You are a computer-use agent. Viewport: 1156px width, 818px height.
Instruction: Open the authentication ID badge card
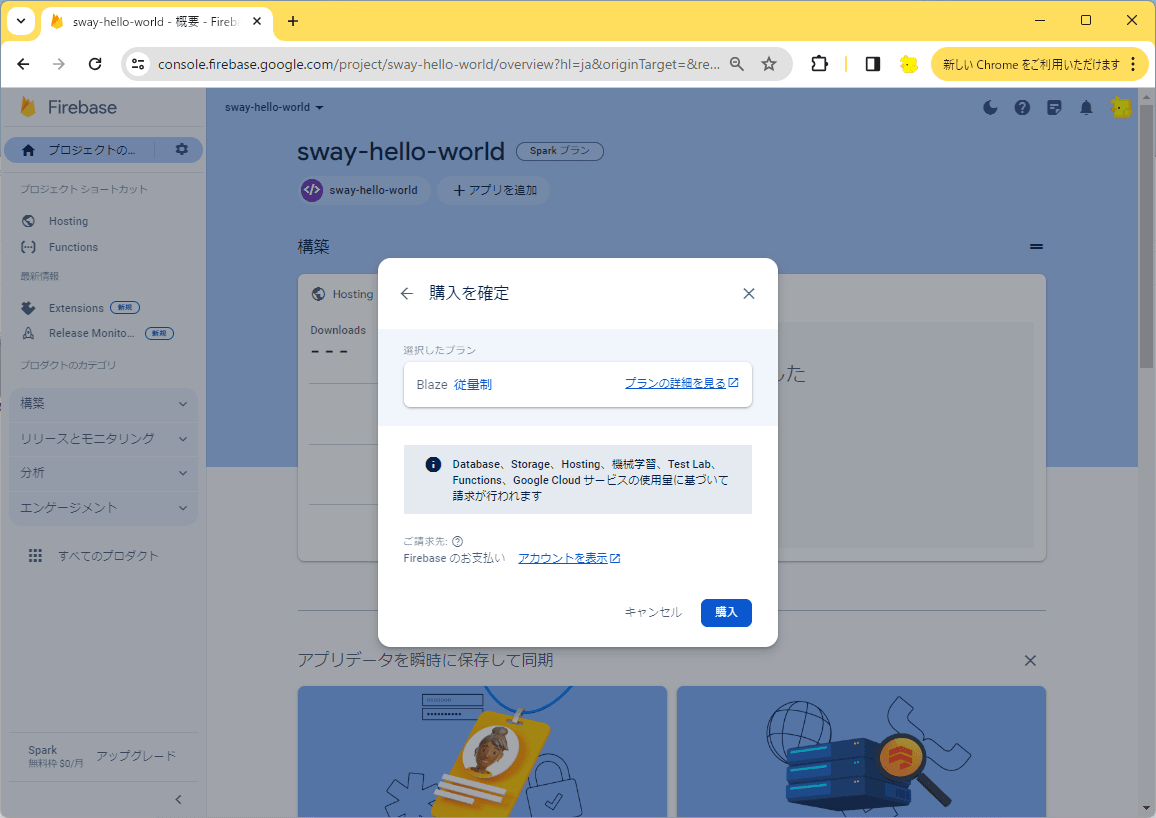click(482, 752)
